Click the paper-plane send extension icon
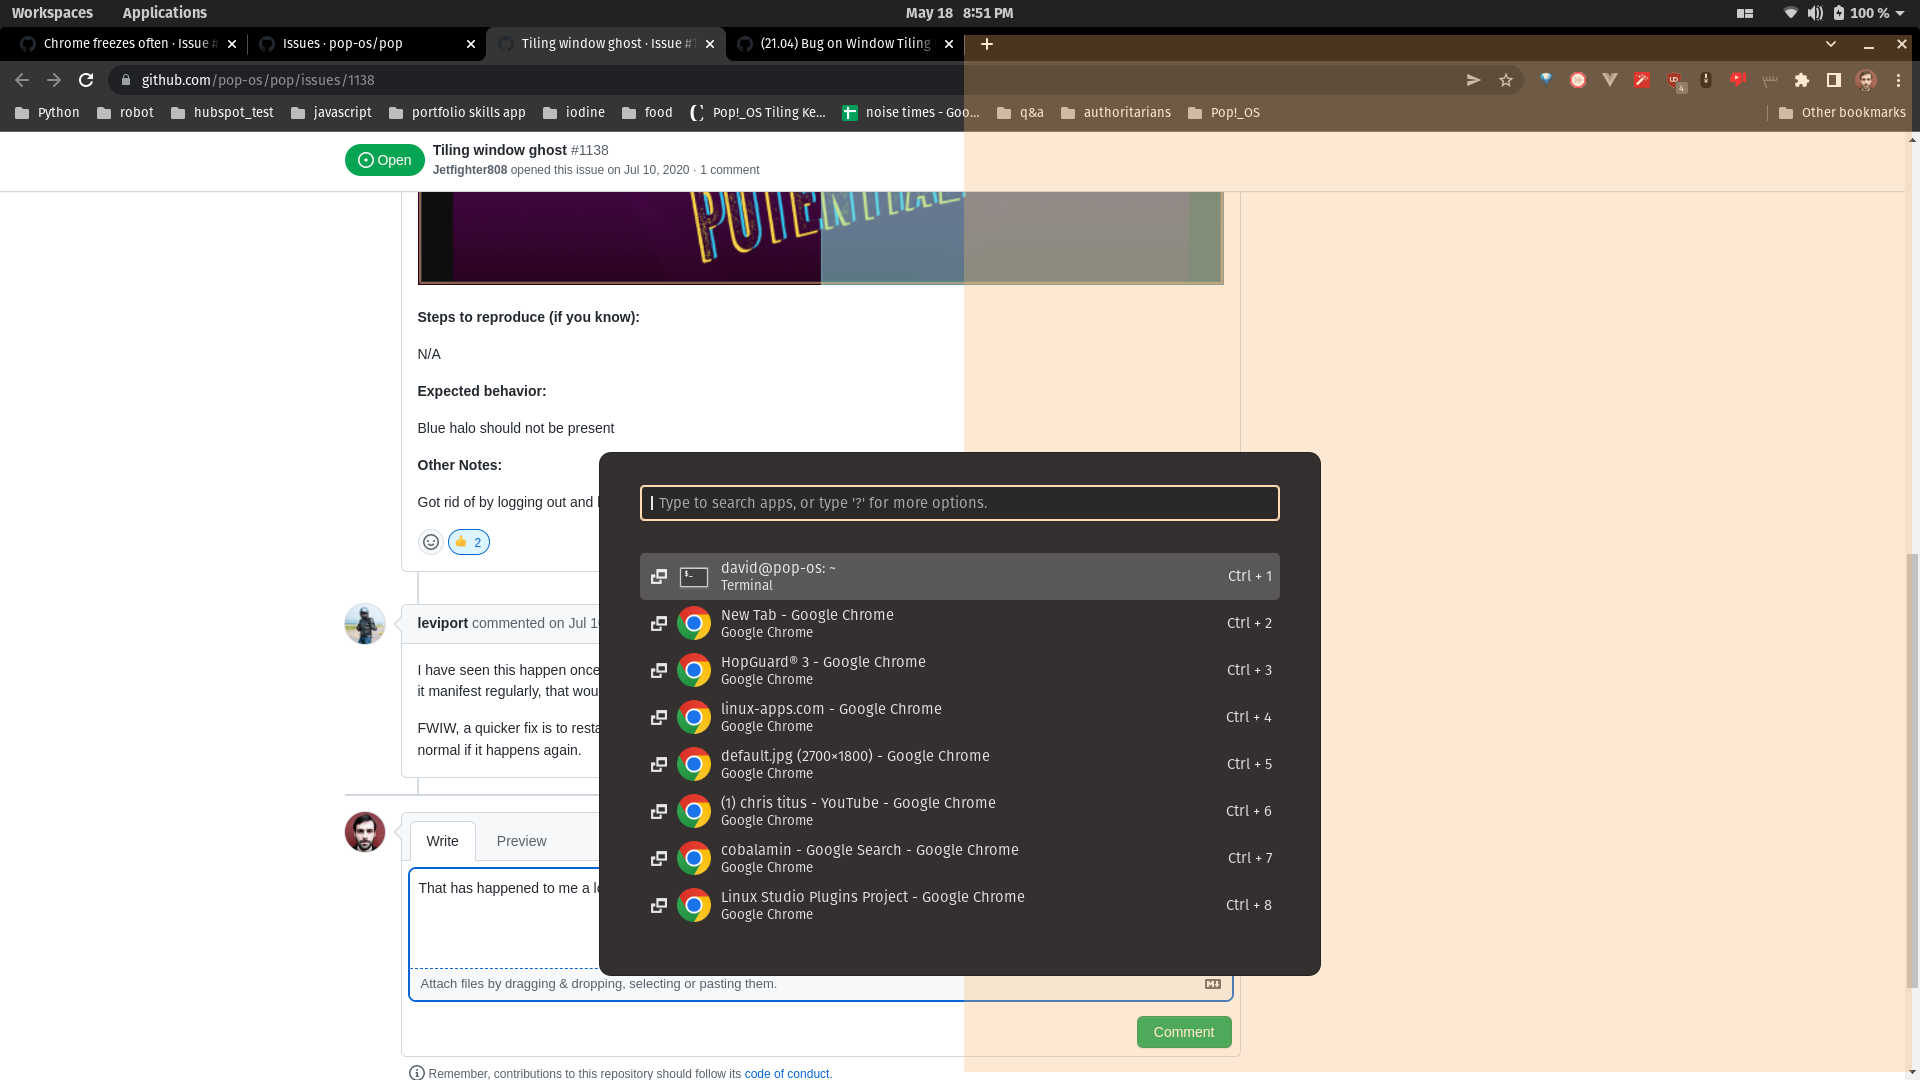Screen dimensions: 1920x1080 point(1473,80)
